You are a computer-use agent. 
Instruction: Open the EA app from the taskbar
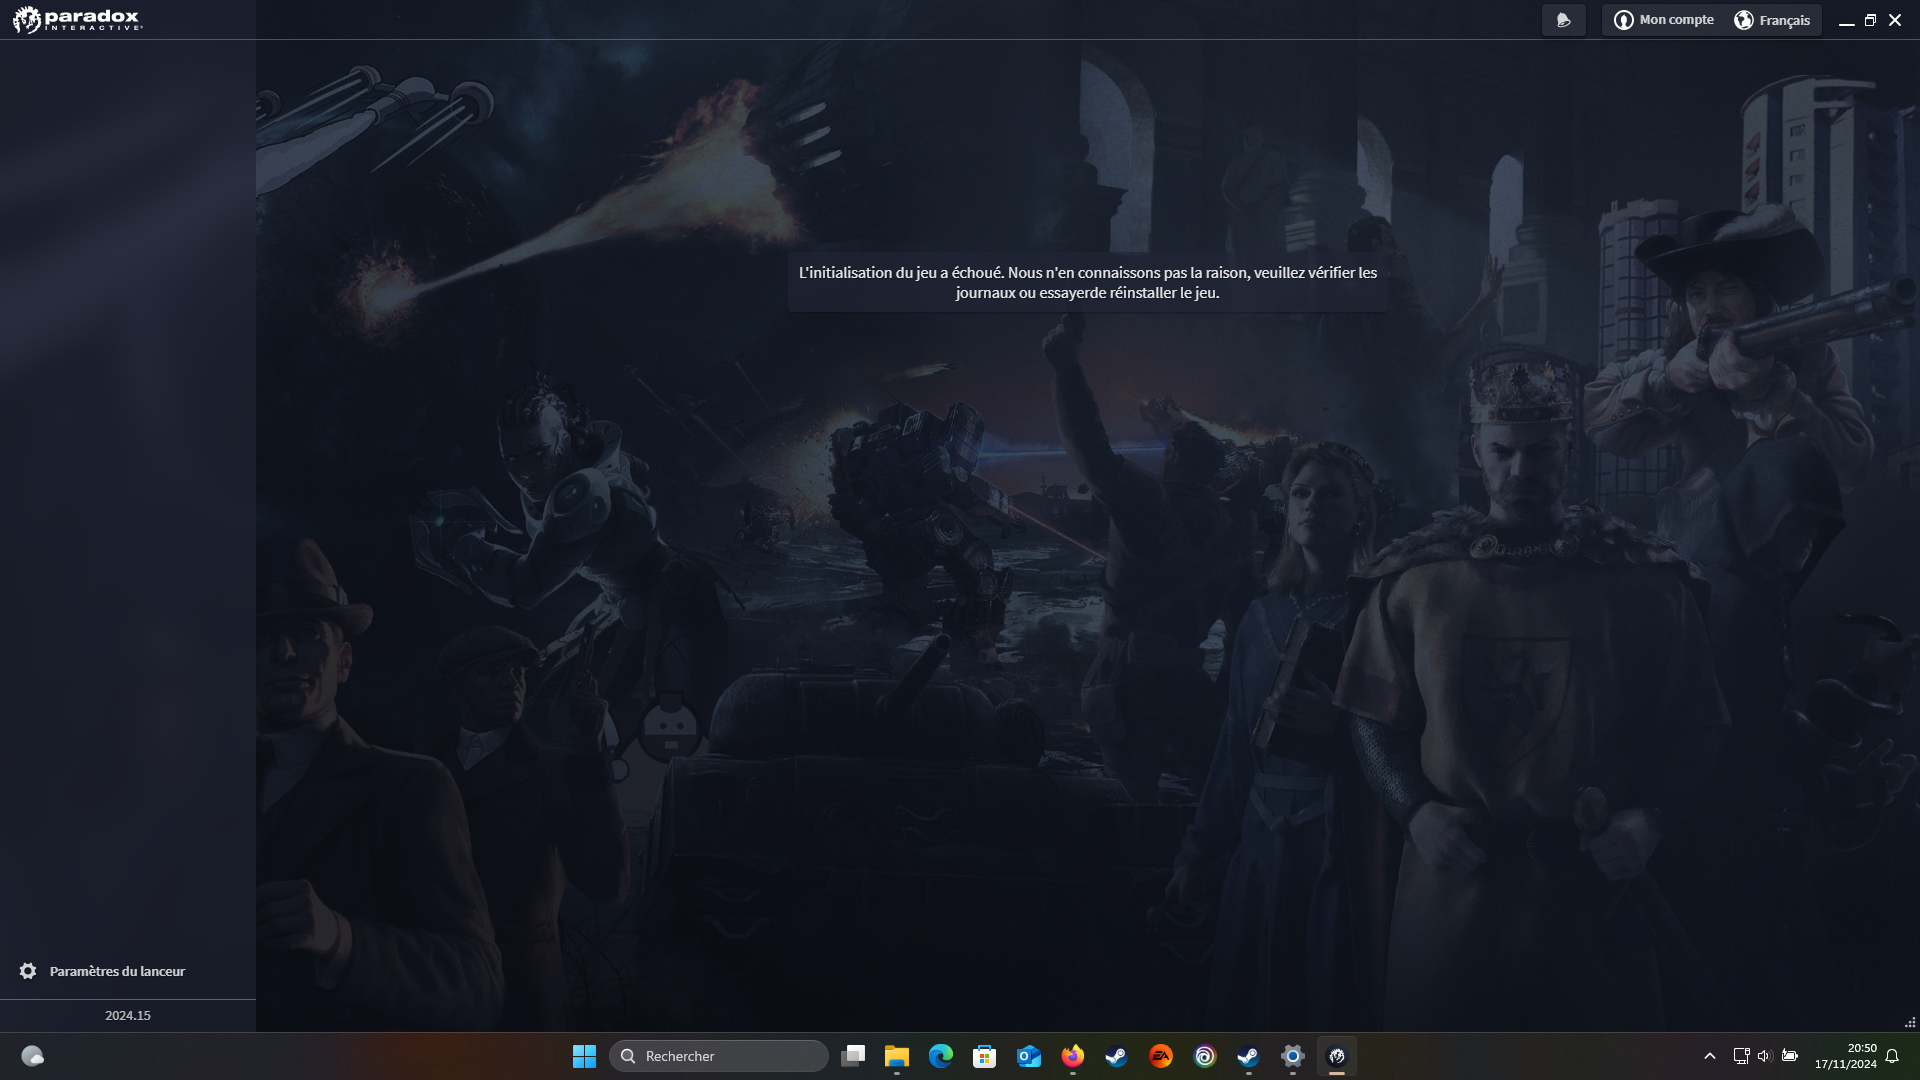coord(1161,1056)
